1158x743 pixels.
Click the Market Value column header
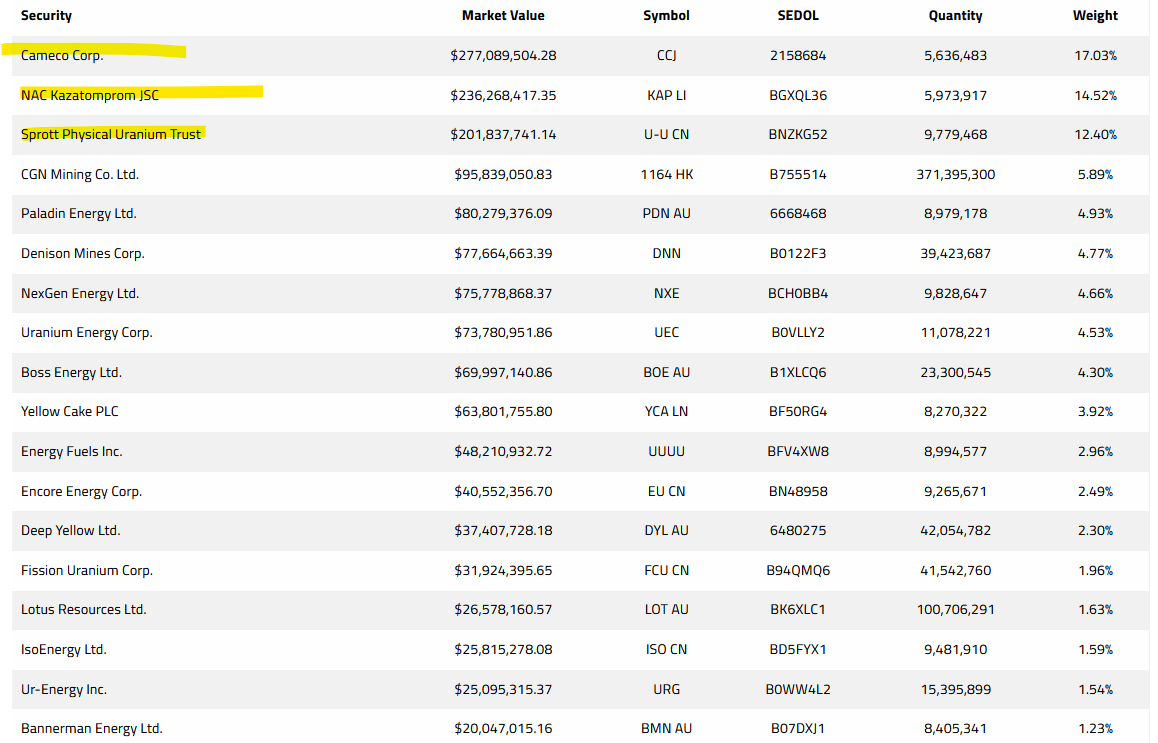pyautogui.click(x=503, y=16)
